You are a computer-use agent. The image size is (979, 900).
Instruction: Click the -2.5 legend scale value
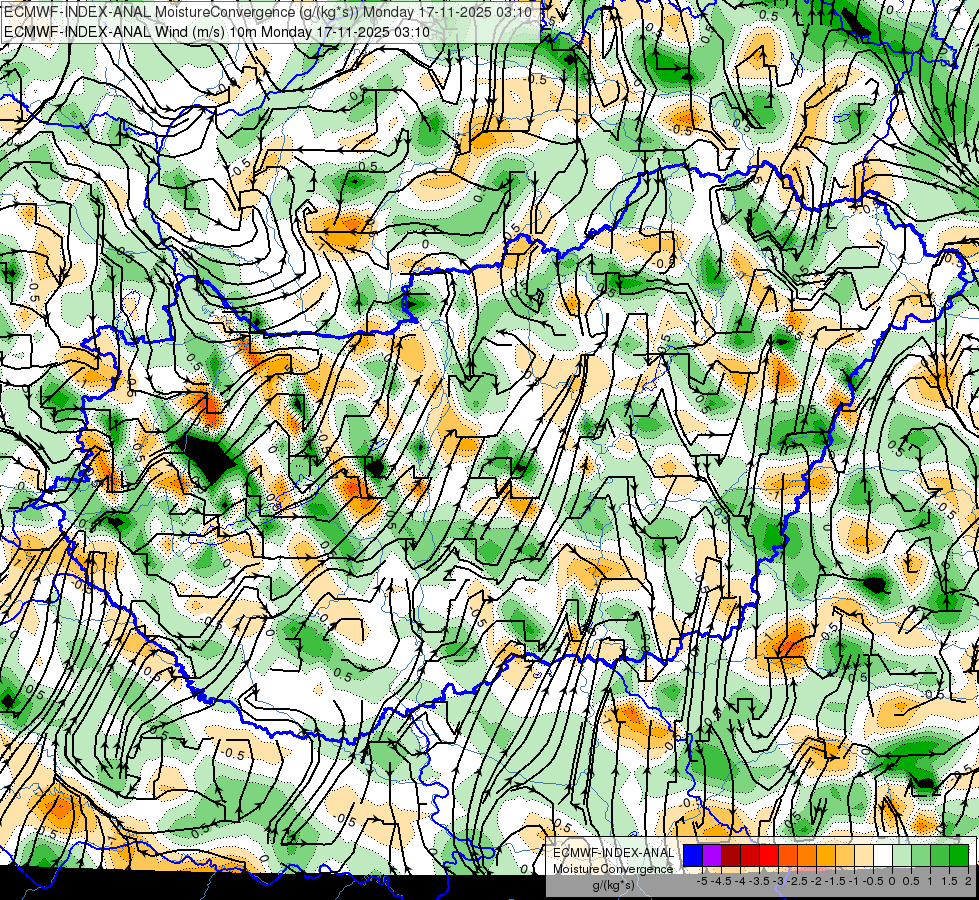(795, 882)
